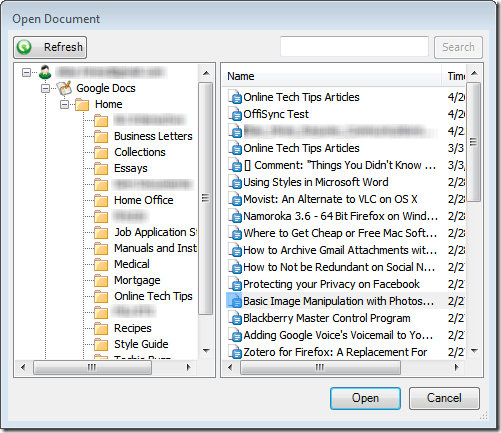Viewport: 501px width, 433px height.
Task: Click the Home Office folder icon
Action: 101,200
